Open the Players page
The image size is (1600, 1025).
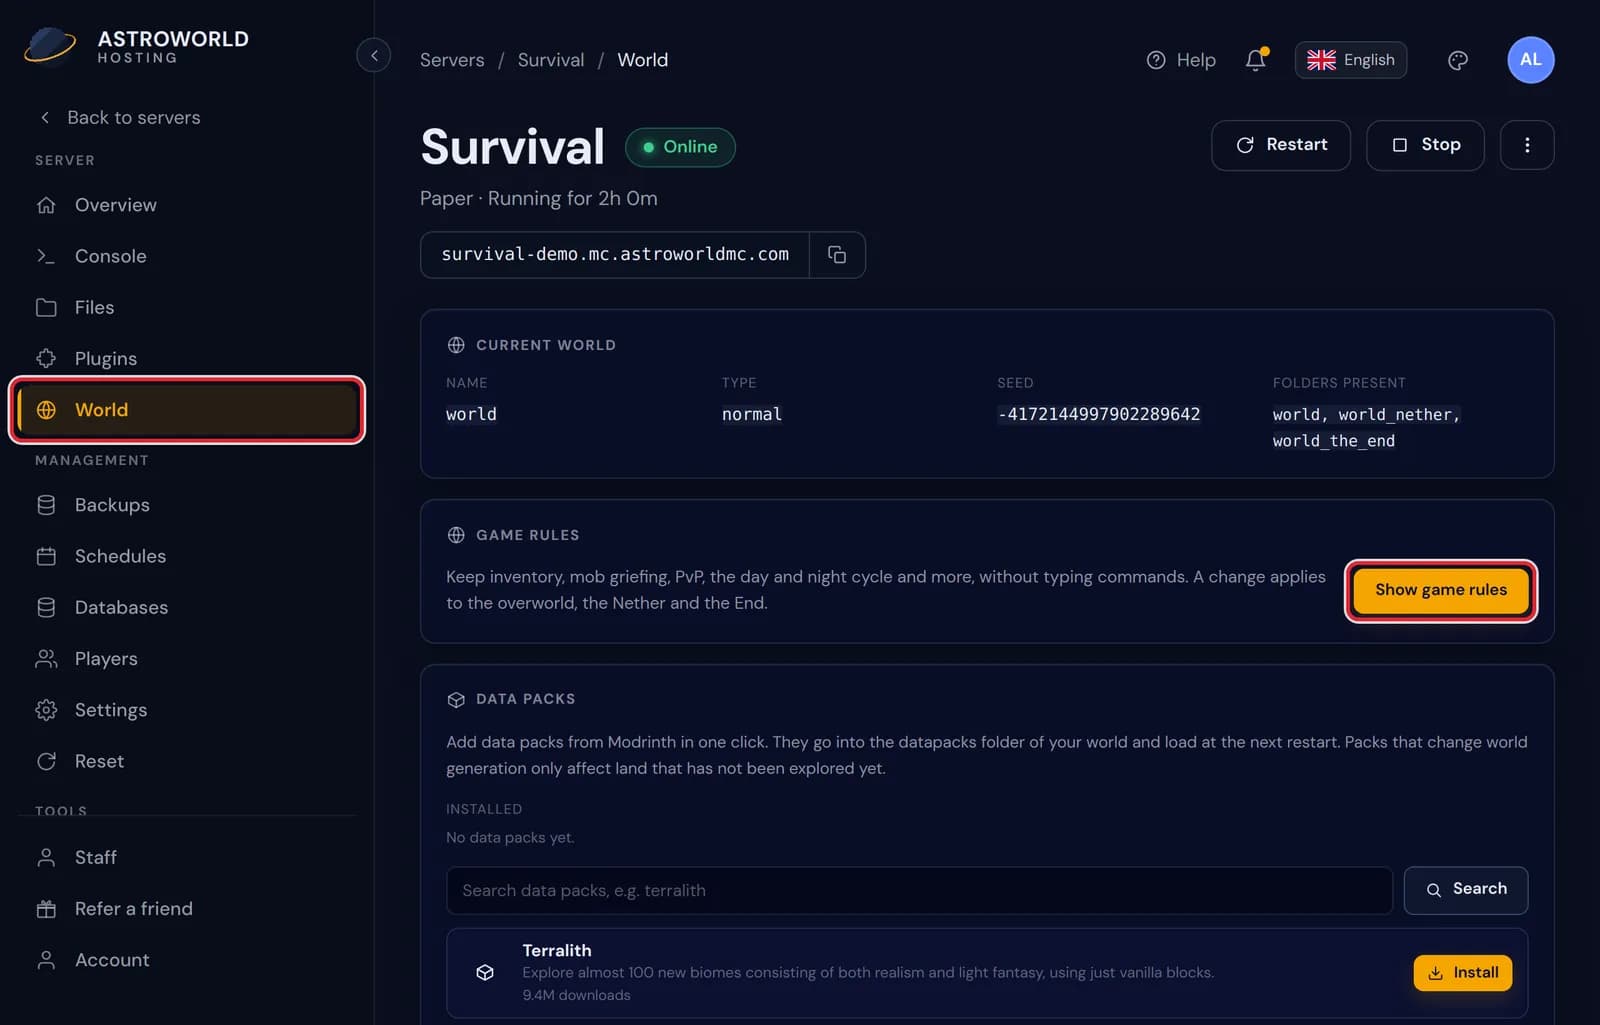[186, 659]
